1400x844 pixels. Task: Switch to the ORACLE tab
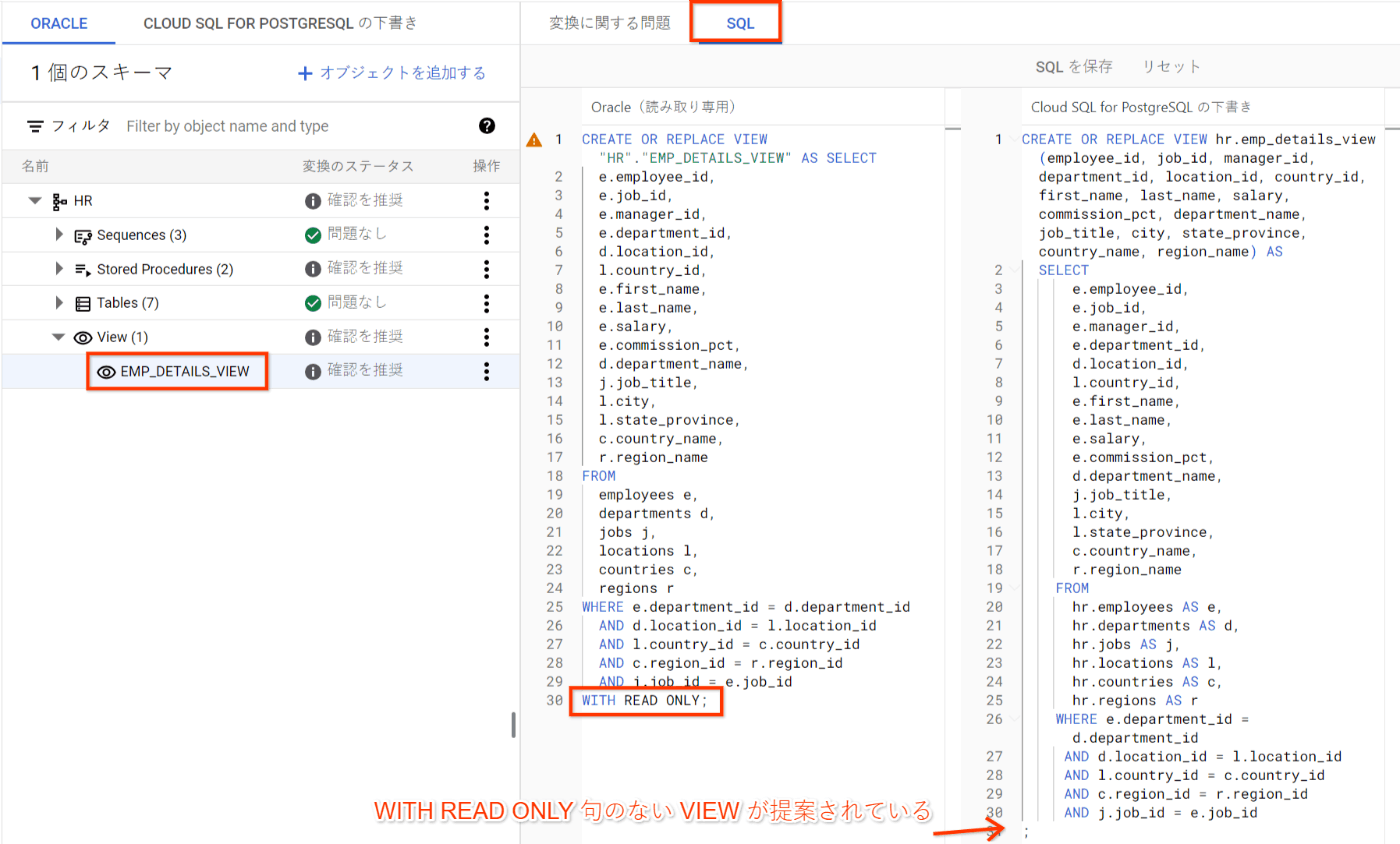coord(59,22)
